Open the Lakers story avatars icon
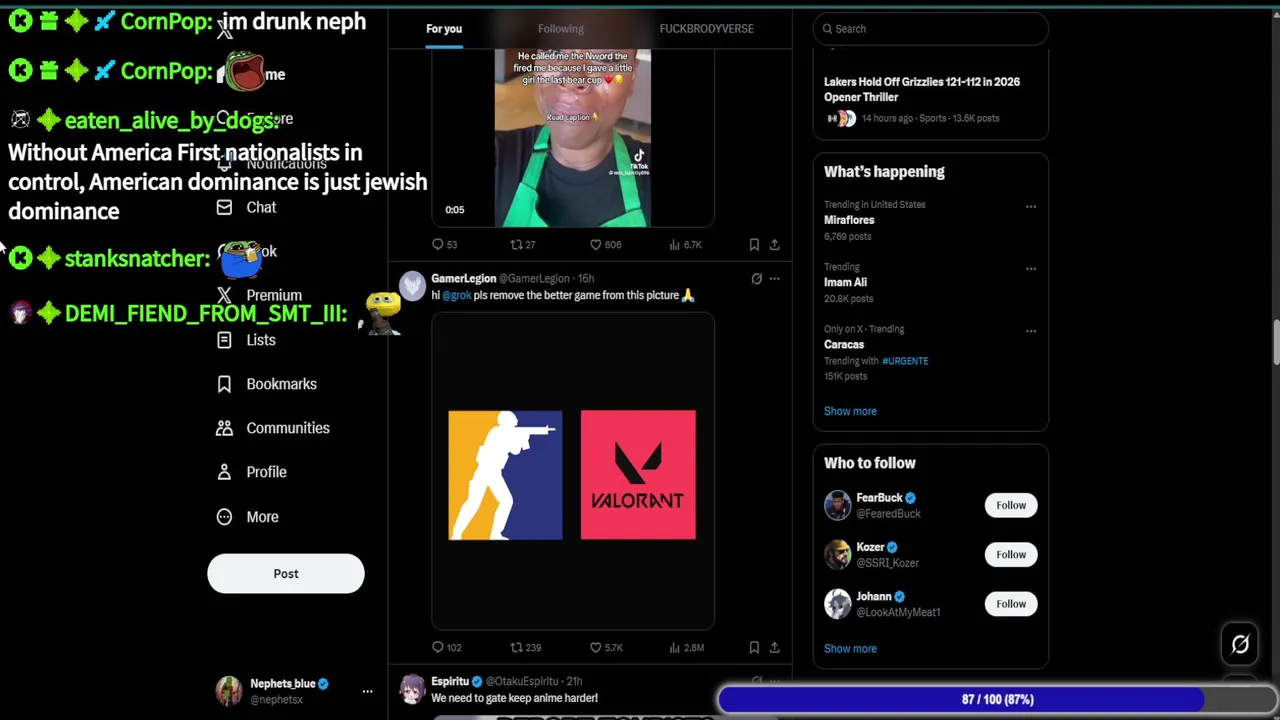Image resolution: width=1280 pixels, height=720 pixels. point(841,119)
